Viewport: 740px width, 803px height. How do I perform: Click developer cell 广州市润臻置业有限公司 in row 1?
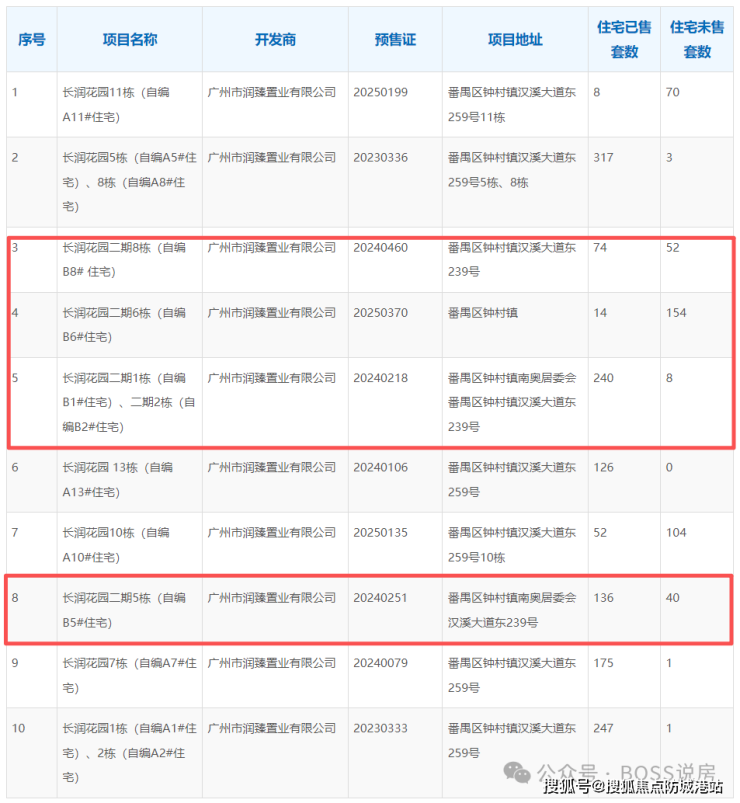[271, 92]
